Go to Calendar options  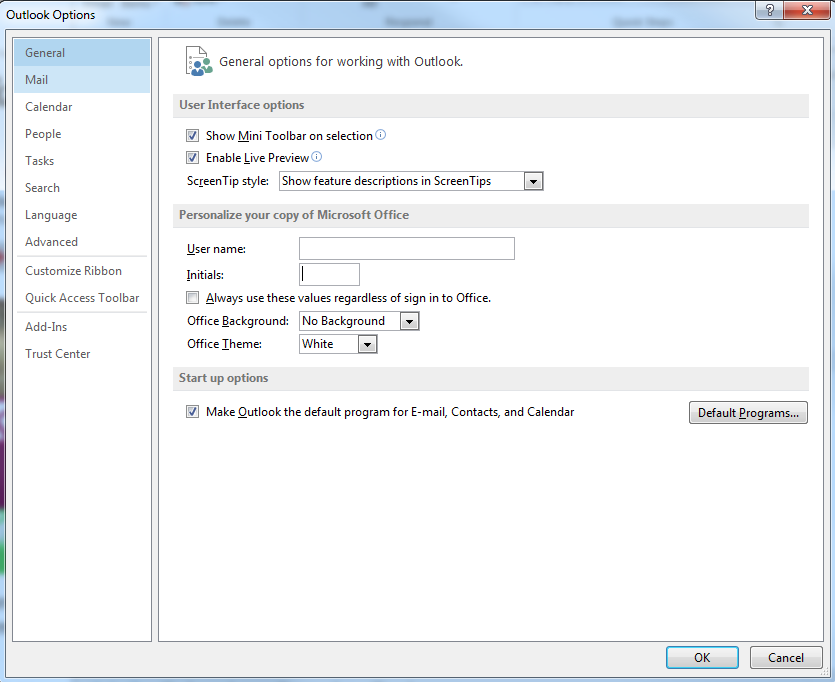pos(82,107)
